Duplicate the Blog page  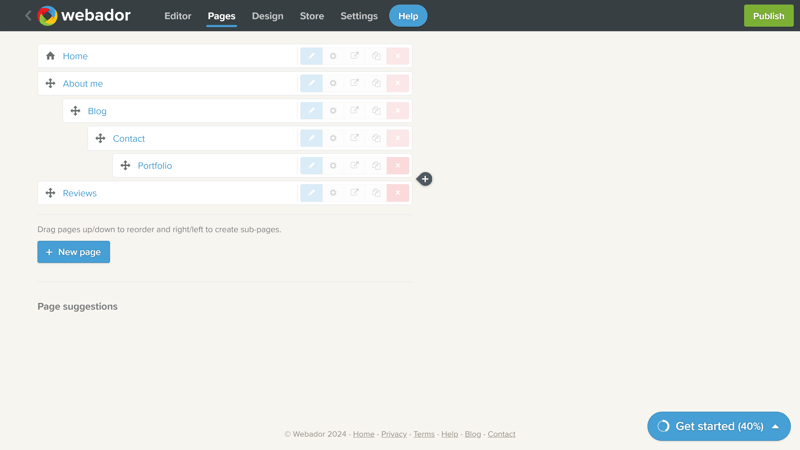(x=376, y=111)
